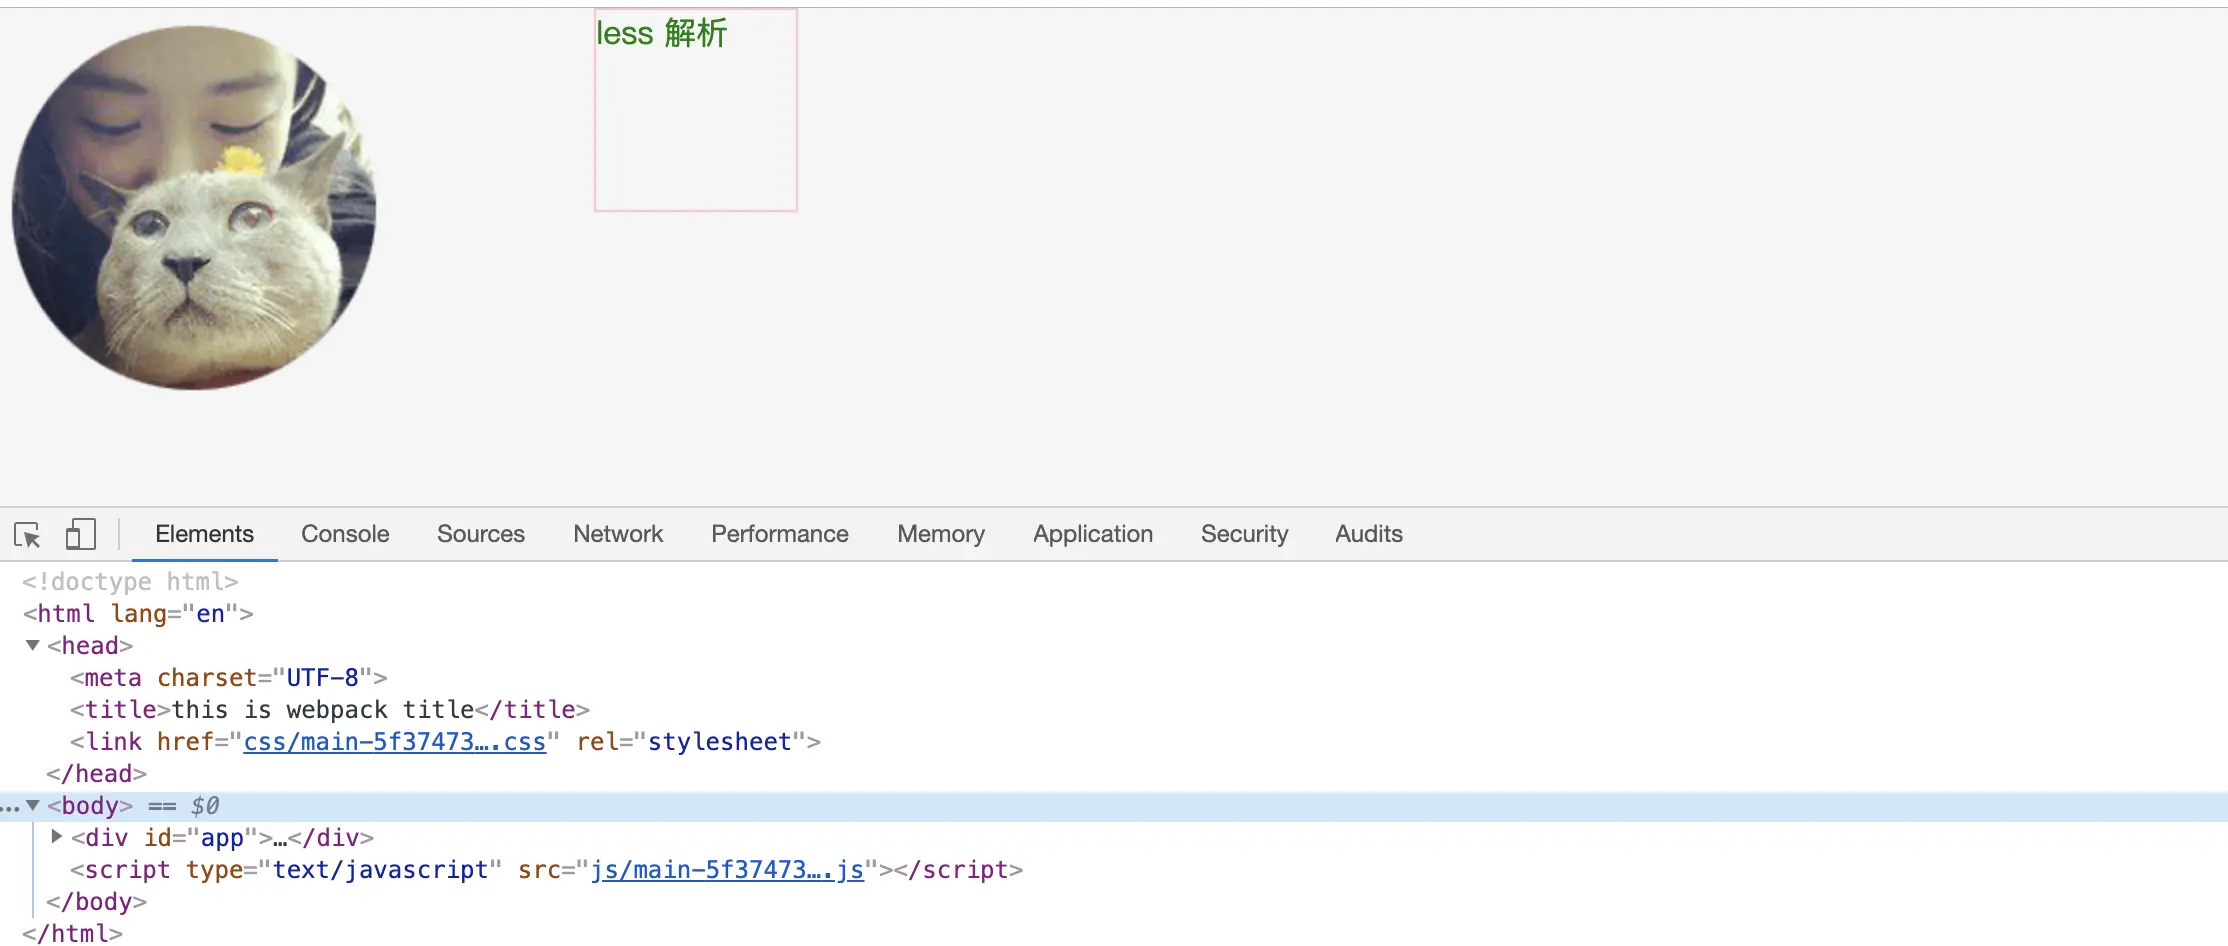Screen dimensions: 2228x946
Task: Click the circular cat photo
Action: tap(194, 208)
